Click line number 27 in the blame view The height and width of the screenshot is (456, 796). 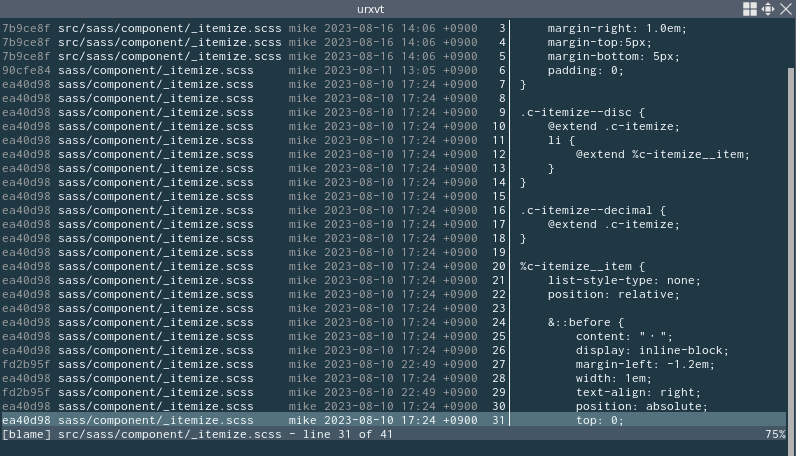pyautogui.click(x=498, y=365)
